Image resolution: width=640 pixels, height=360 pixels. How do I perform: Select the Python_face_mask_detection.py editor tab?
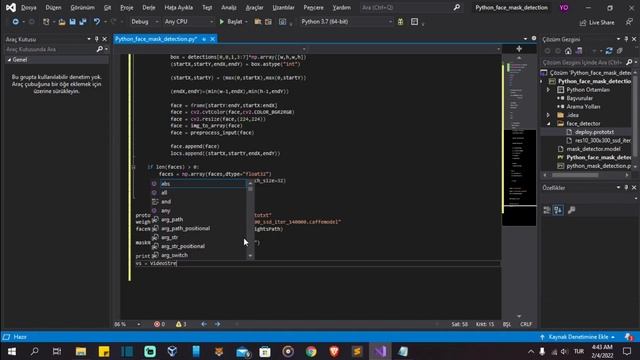click(156, 39)
